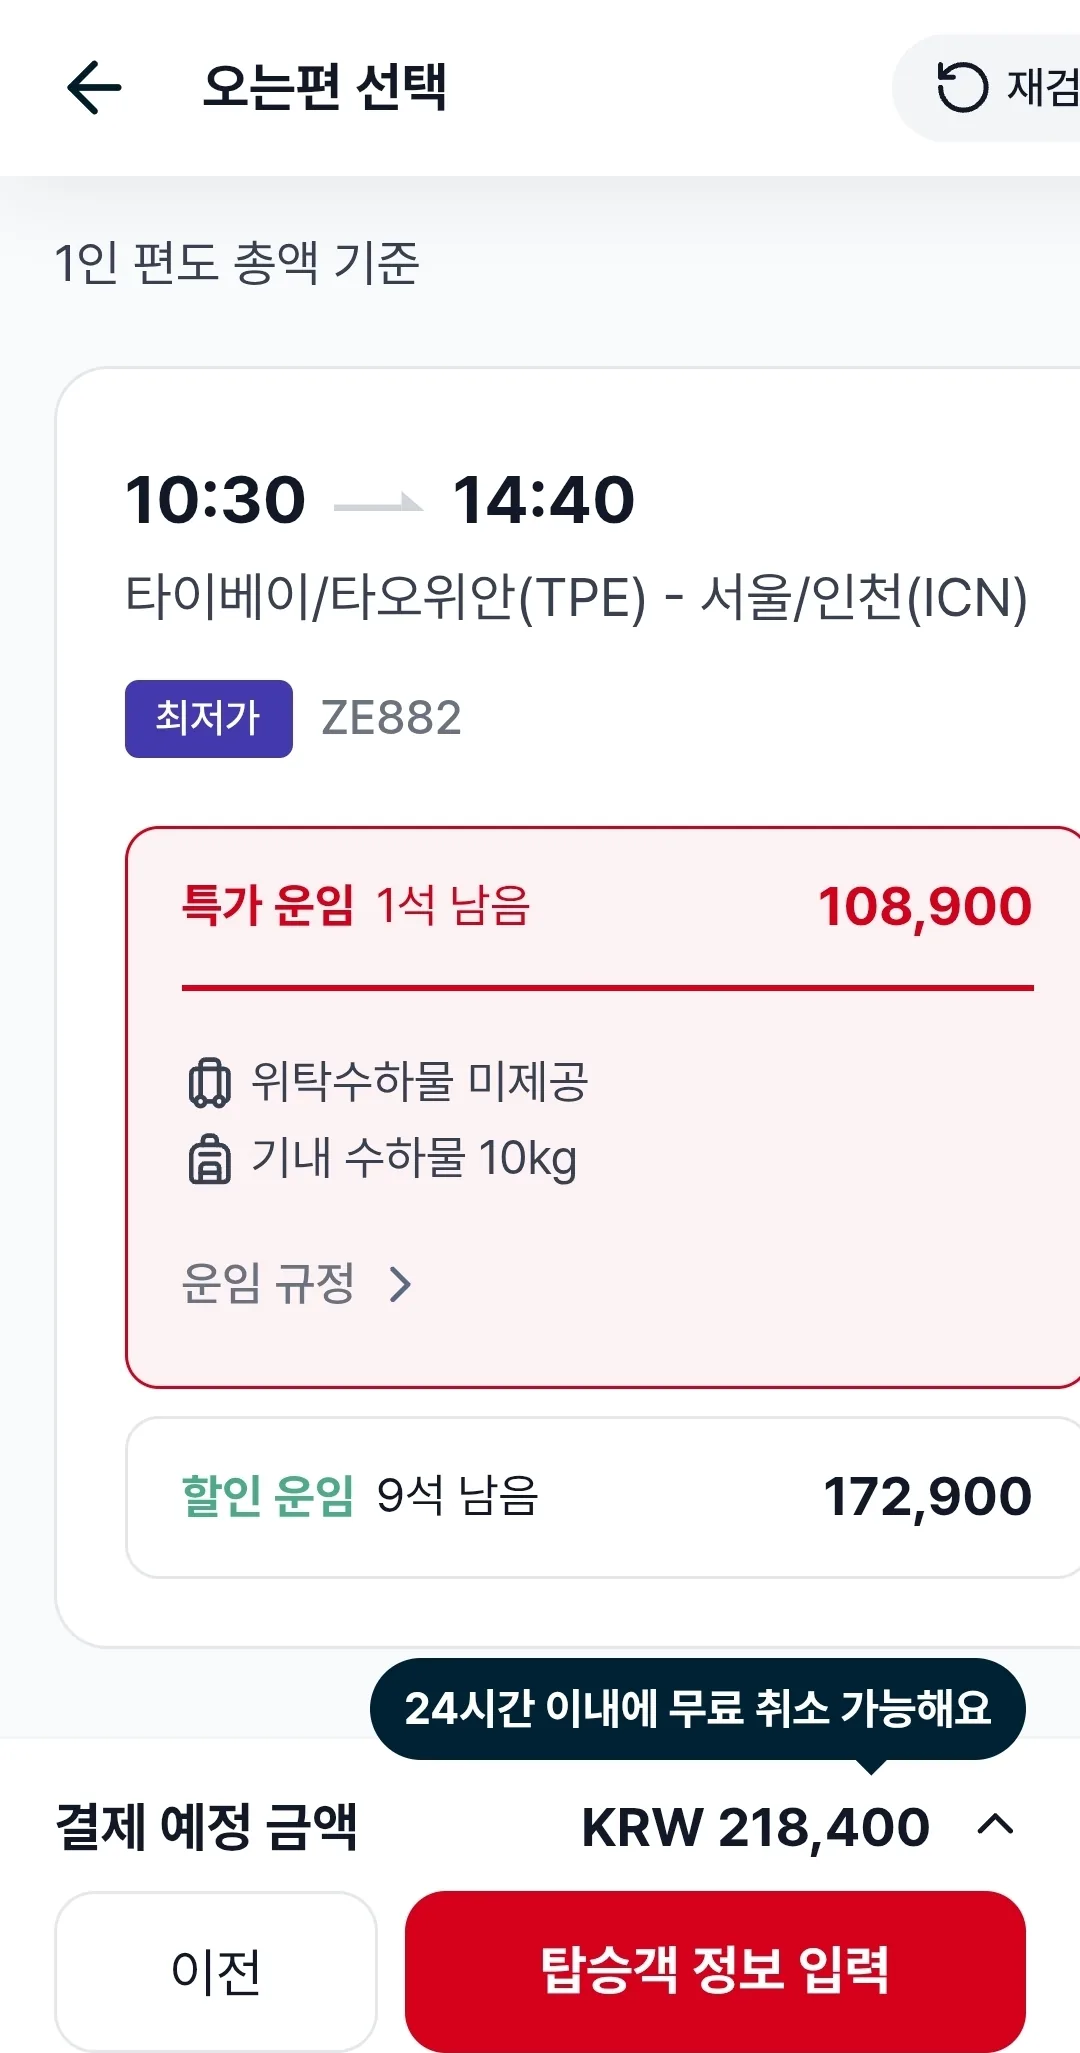
Task: Click the KRW 218,400 total amount
Action: point(756,1827)
